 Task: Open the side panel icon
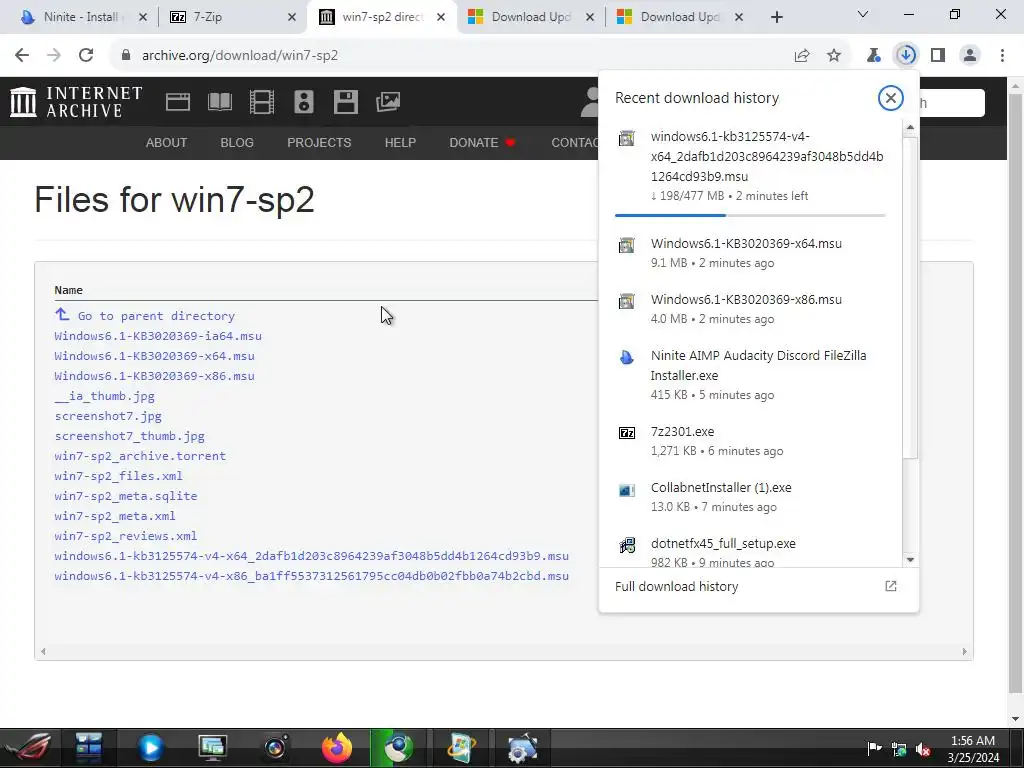(x=938, y=56)
